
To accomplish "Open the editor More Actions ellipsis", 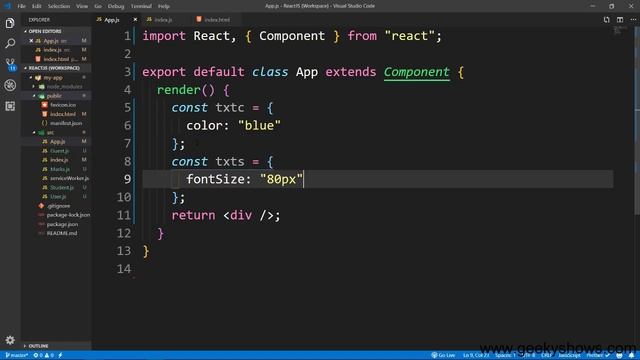I will pyautogui.click(x=633, y=20).
